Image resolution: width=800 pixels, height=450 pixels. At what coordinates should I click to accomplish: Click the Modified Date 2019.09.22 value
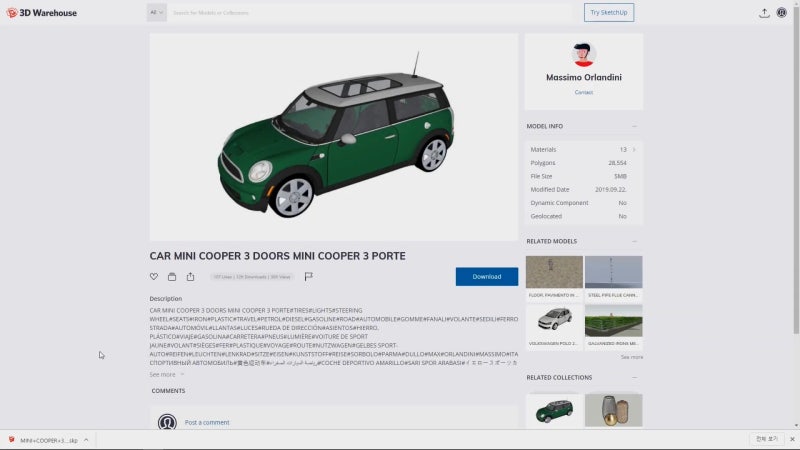[x=611, y=189]
